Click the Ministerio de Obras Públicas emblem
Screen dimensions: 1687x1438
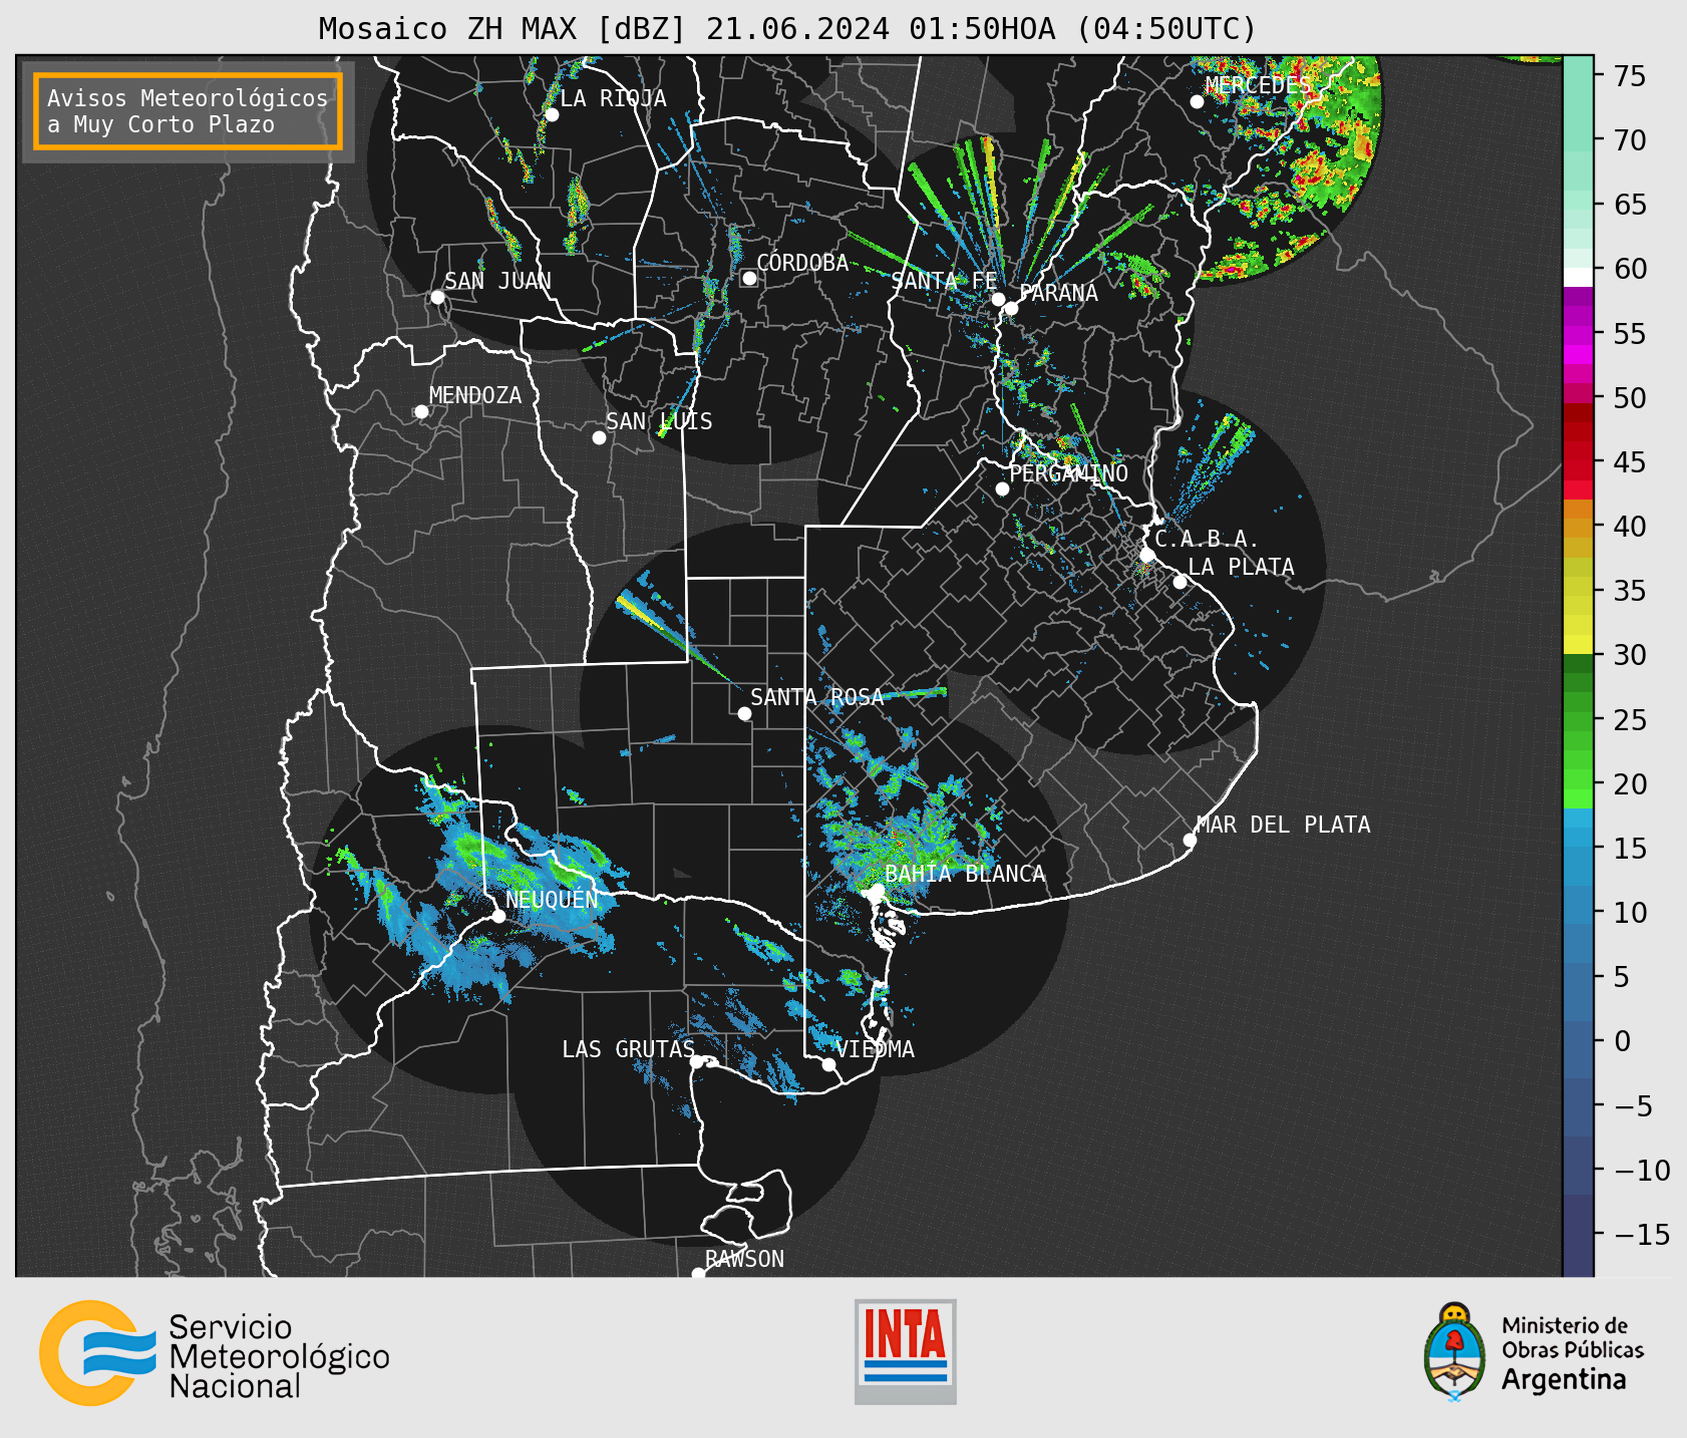(1454, 1351)
